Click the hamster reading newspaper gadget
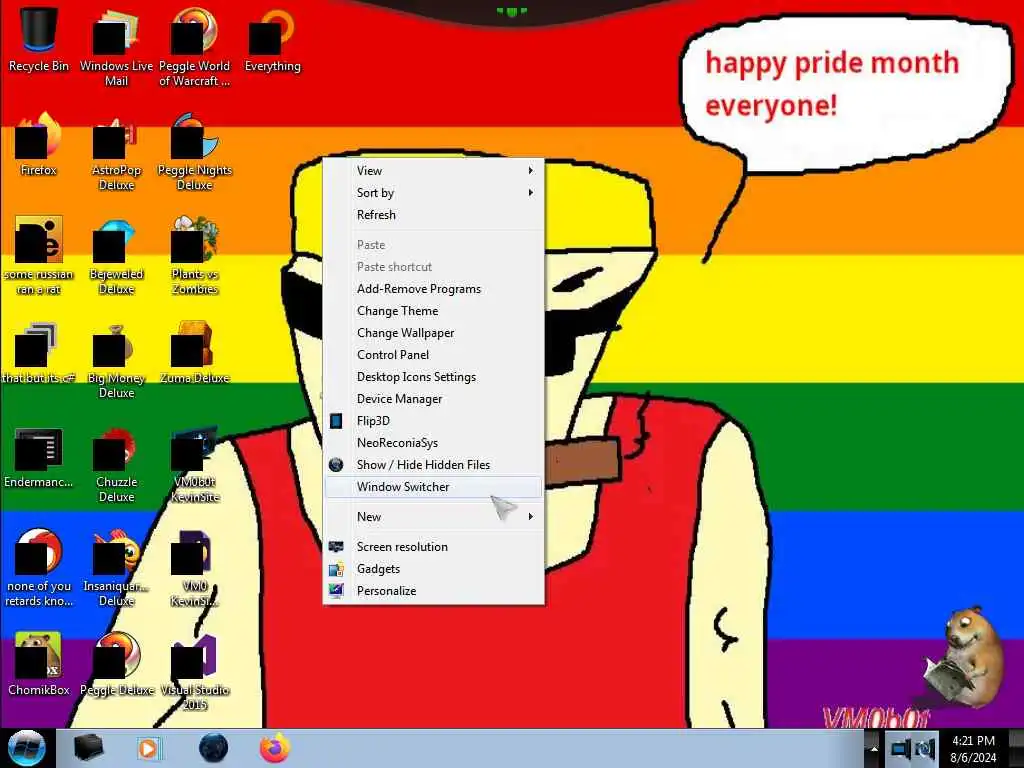This screenshot has height=768, width=1024. 963,656
